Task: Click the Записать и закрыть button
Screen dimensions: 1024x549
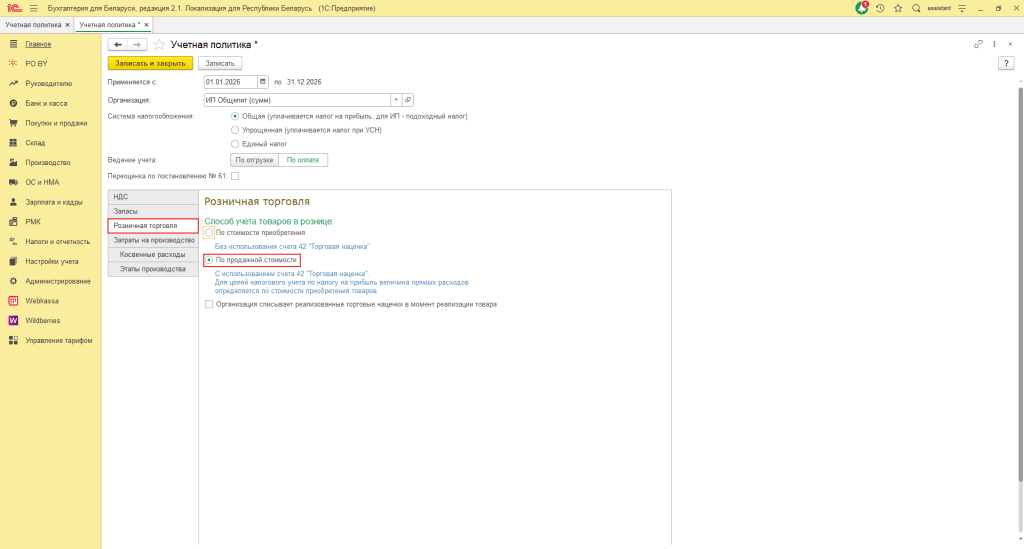Action: pyautogui.click(x=149, y=63)
